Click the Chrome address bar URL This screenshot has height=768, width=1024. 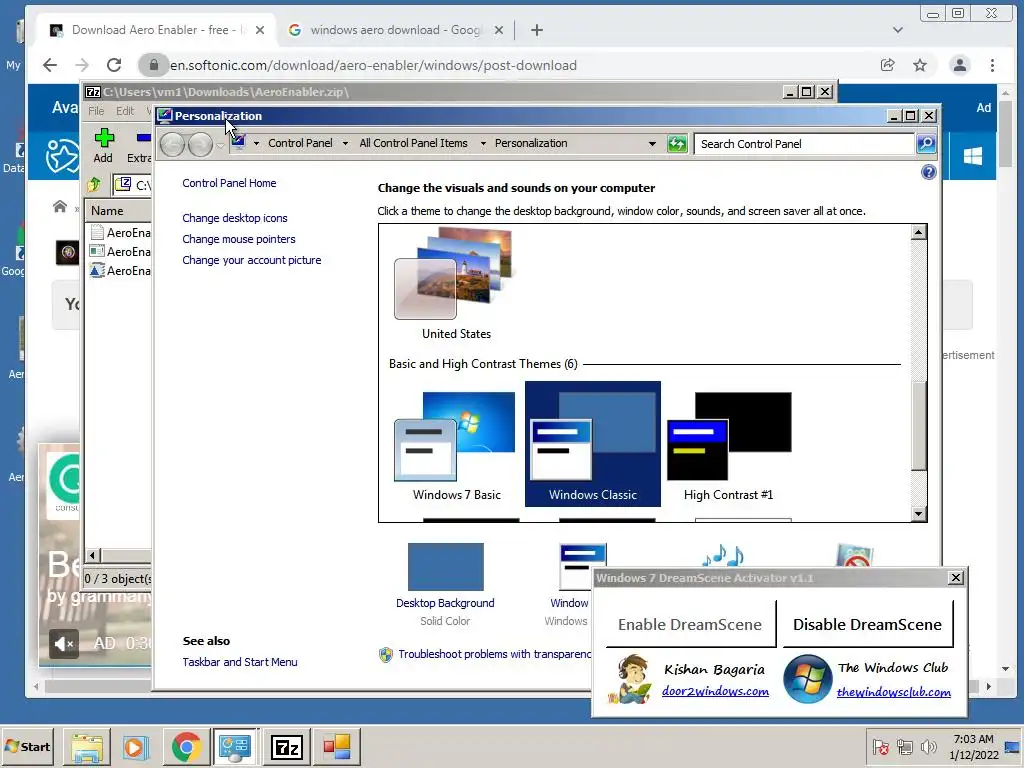click(x=373, y=65)
